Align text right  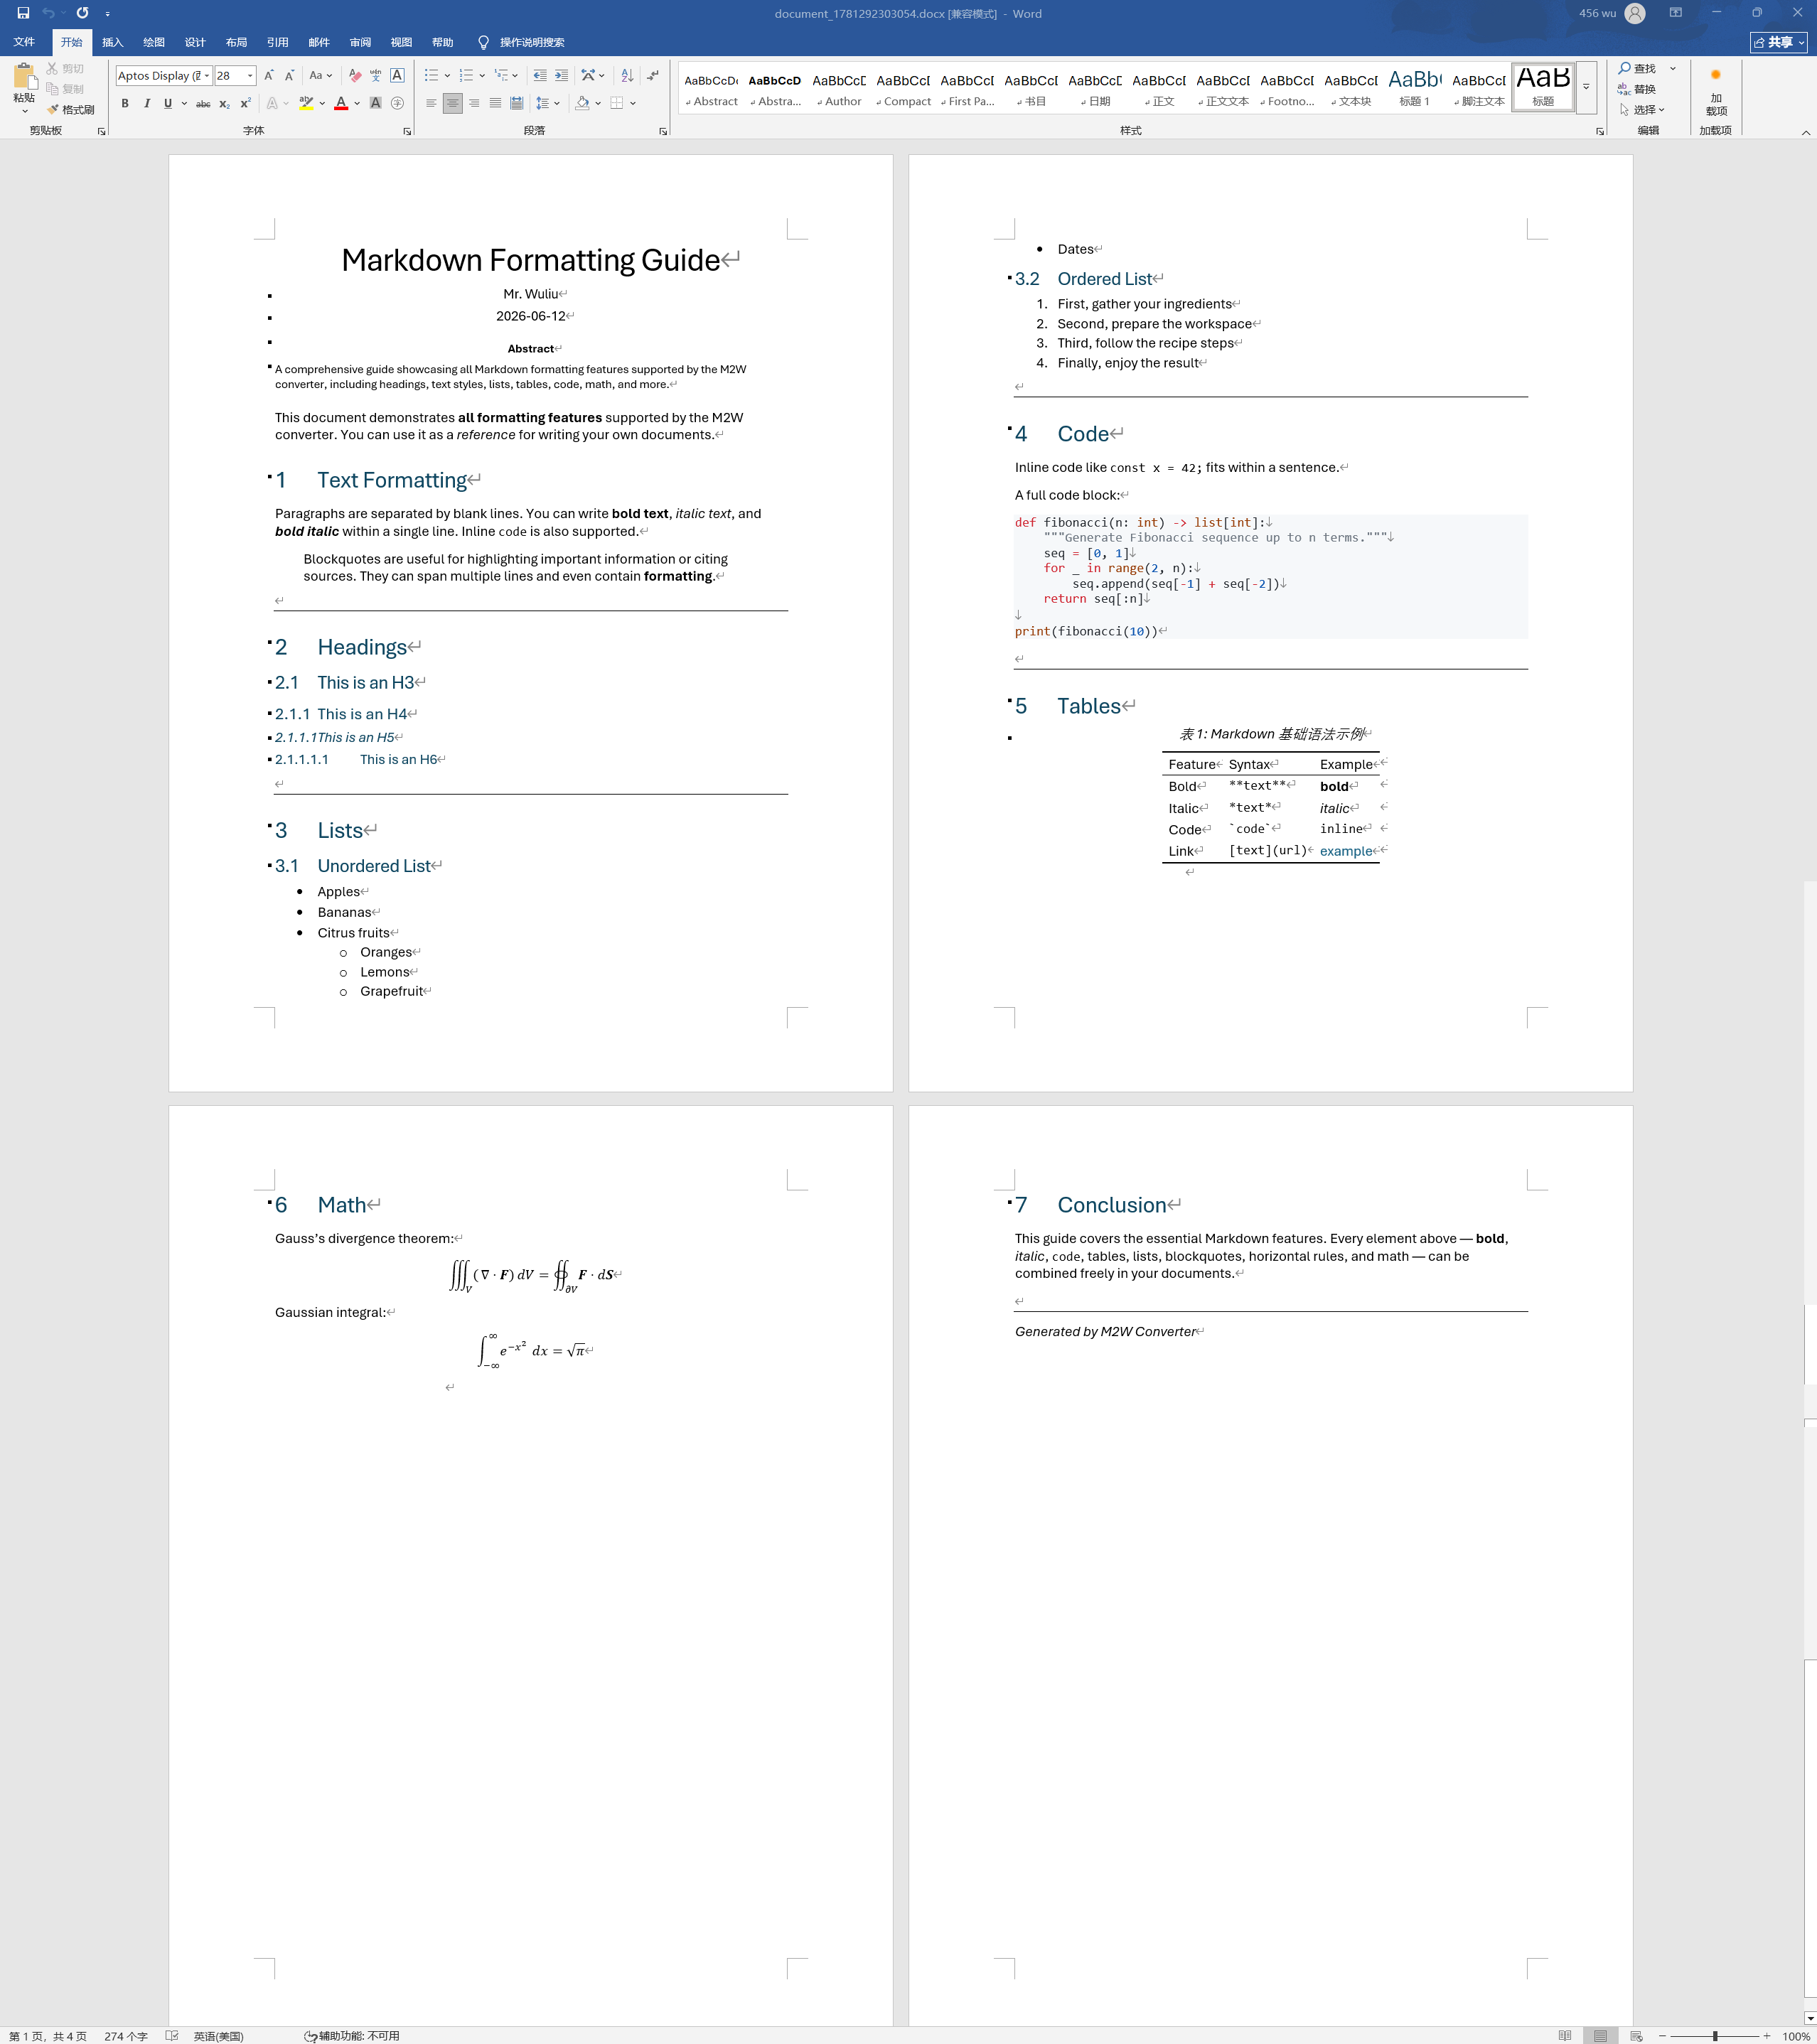tap(474, 104)
